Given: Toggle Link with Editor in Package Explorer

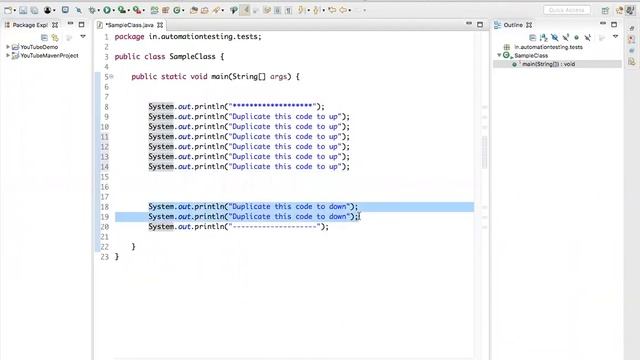Looking at the screenshot, I should pos(55,38).
